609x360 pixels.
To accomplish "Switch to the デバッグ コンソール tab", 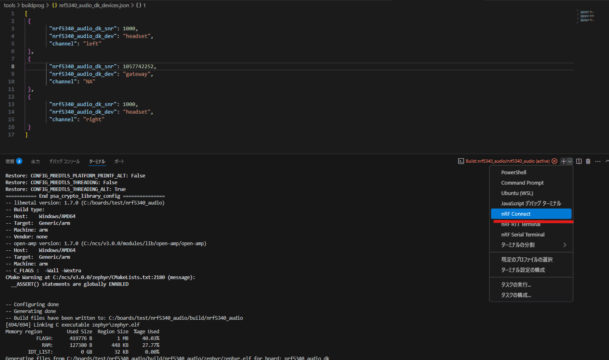I will click(64, 161).
